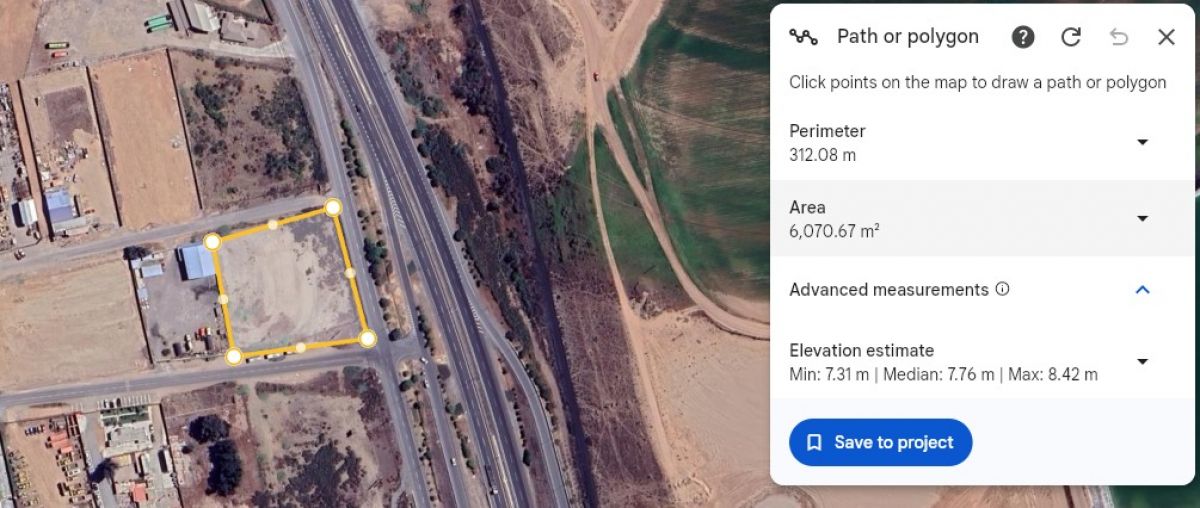This screenshot has width=1200, height=508.
Task: Click the midpoint handle on bottom polygon edge
Action: 300,347
